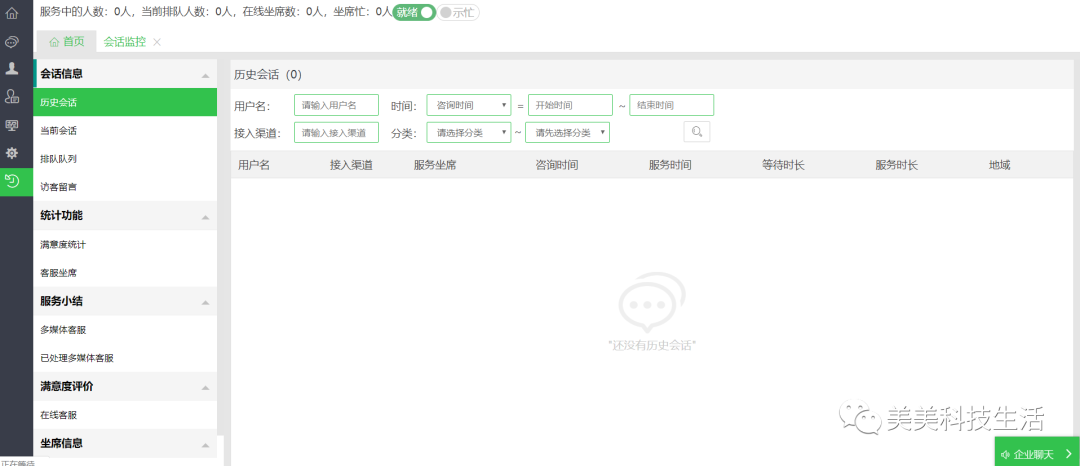Open the home icon in left sidebar
1080x466 pixels.
click(x=12, y=13)
